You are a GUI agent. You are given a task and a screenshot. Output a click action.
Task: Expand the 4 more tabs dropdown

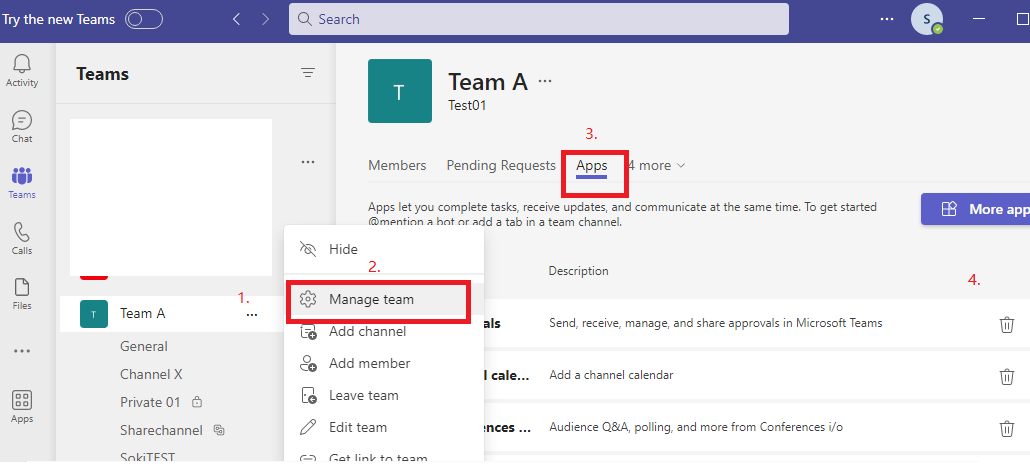(x=656, y=166)
